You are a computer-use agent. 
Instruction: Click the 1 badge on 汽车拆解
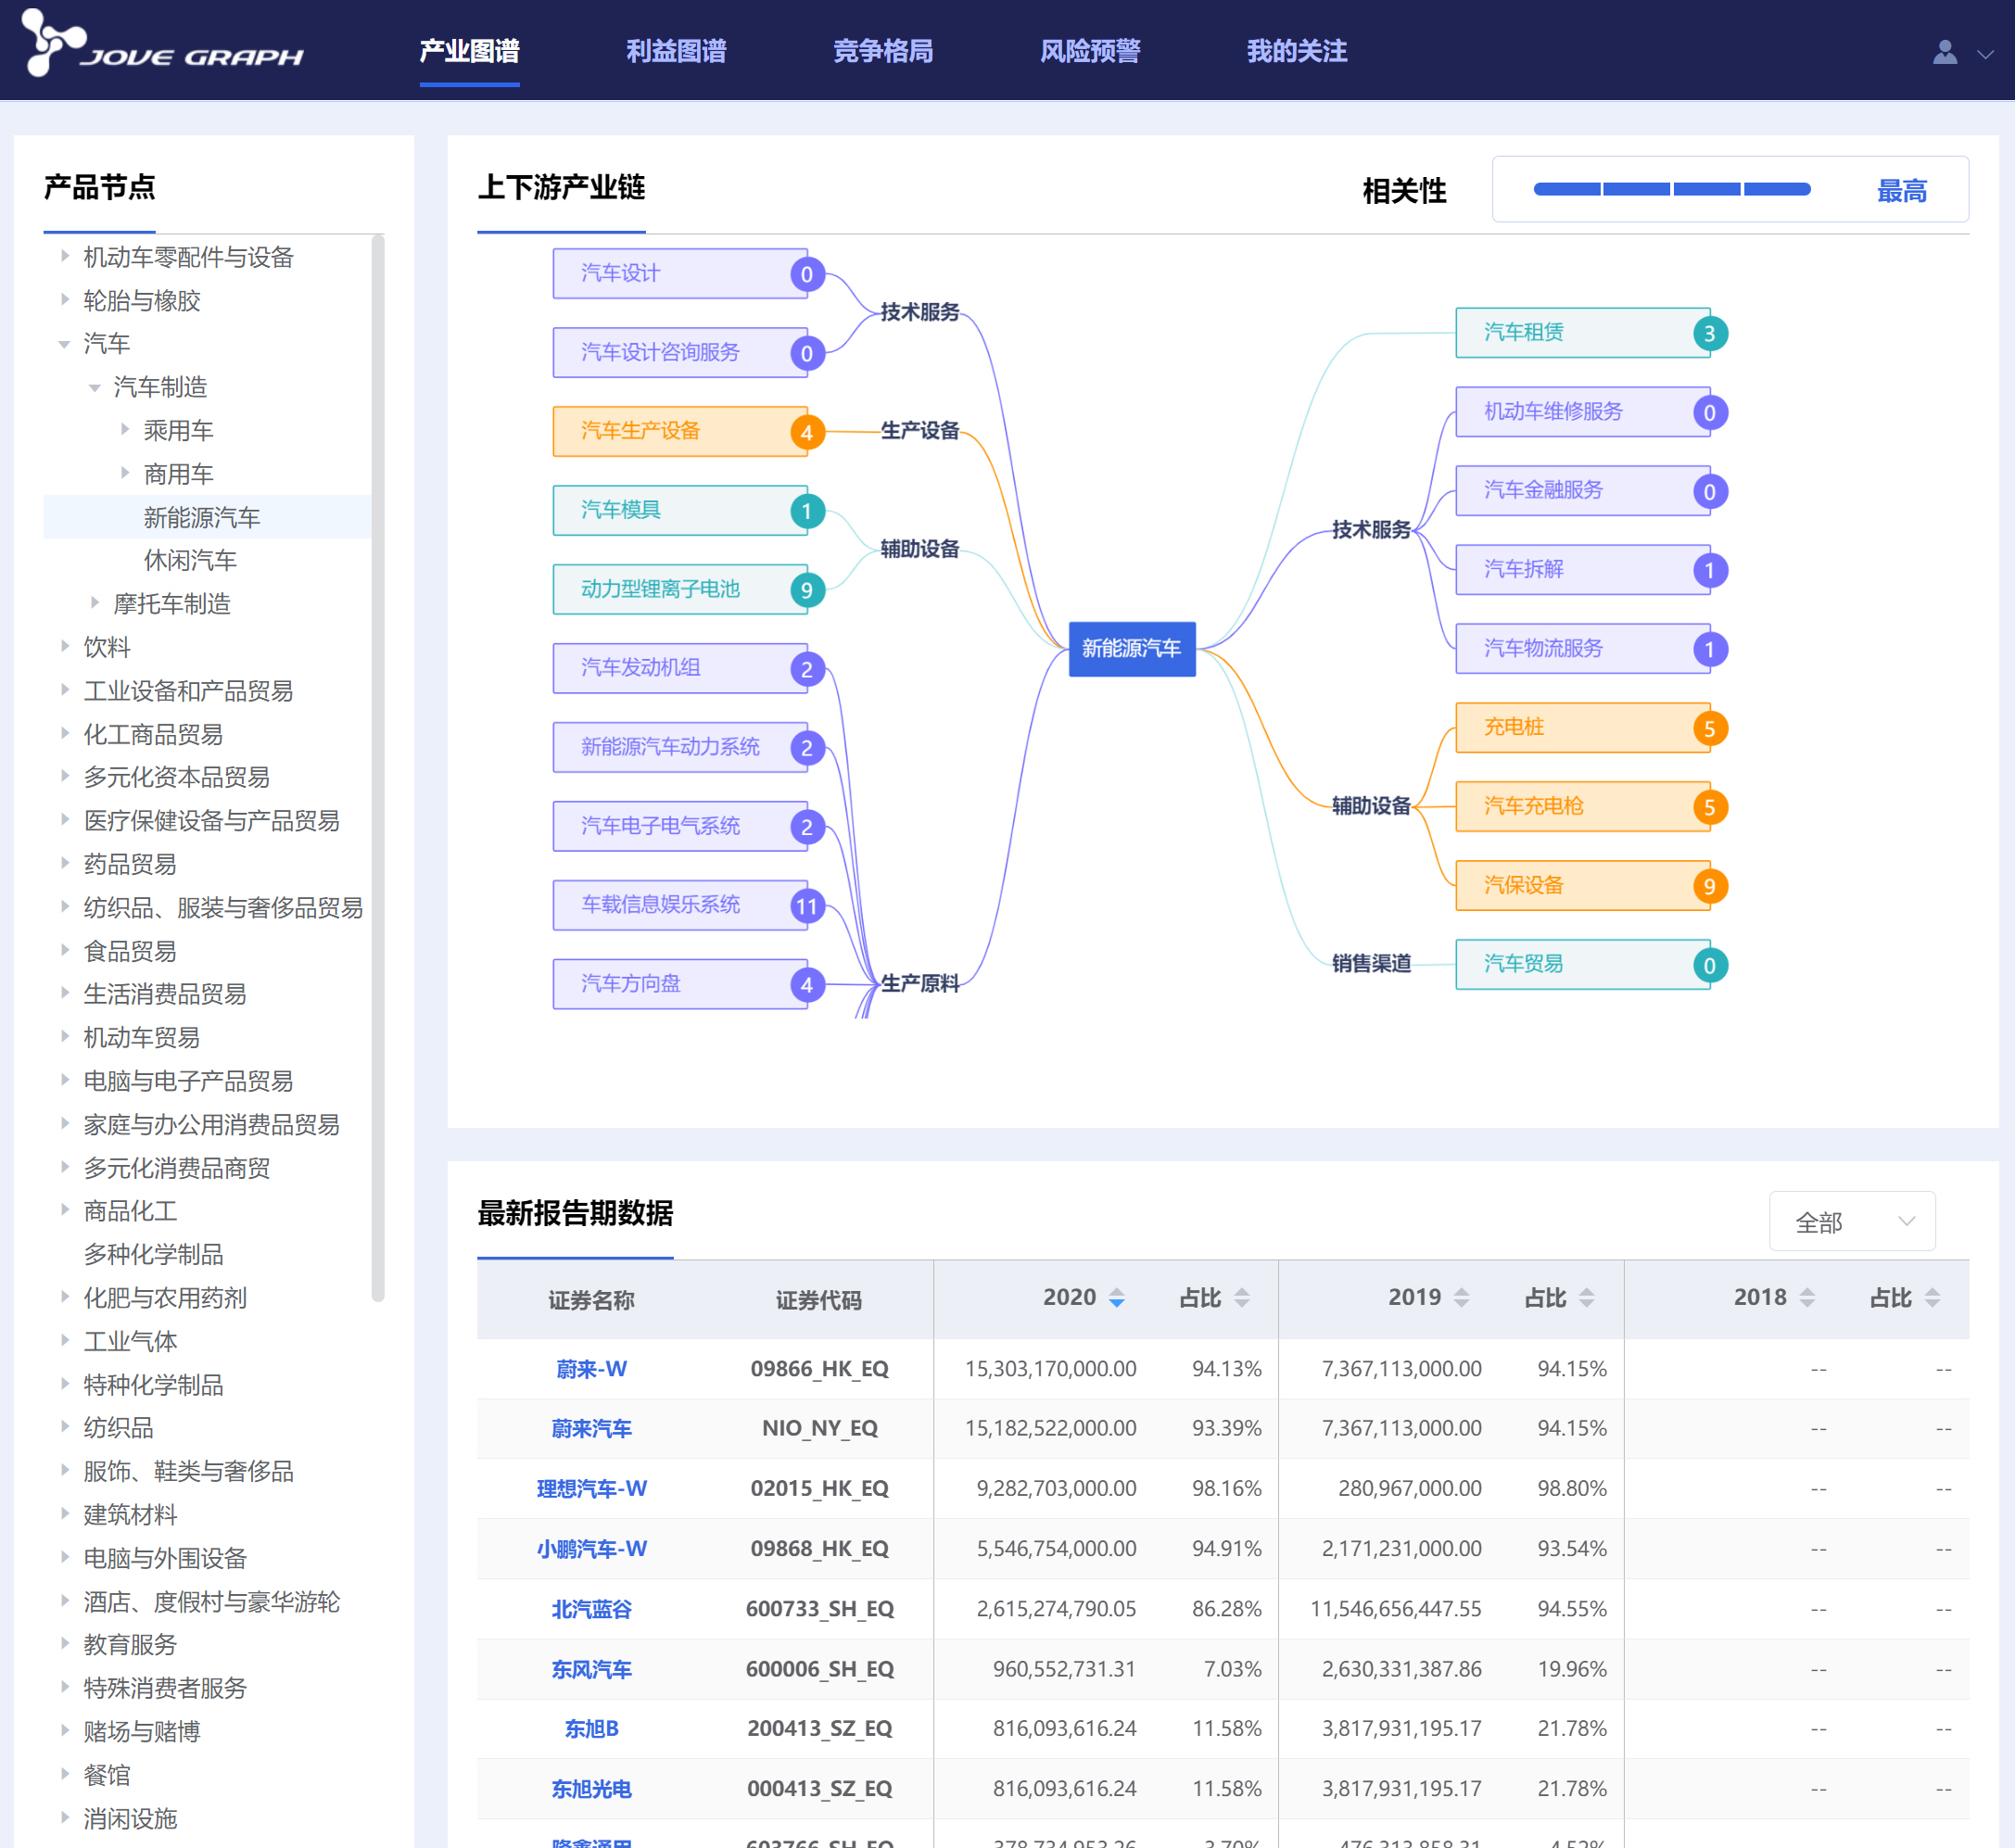[1710, 570]
